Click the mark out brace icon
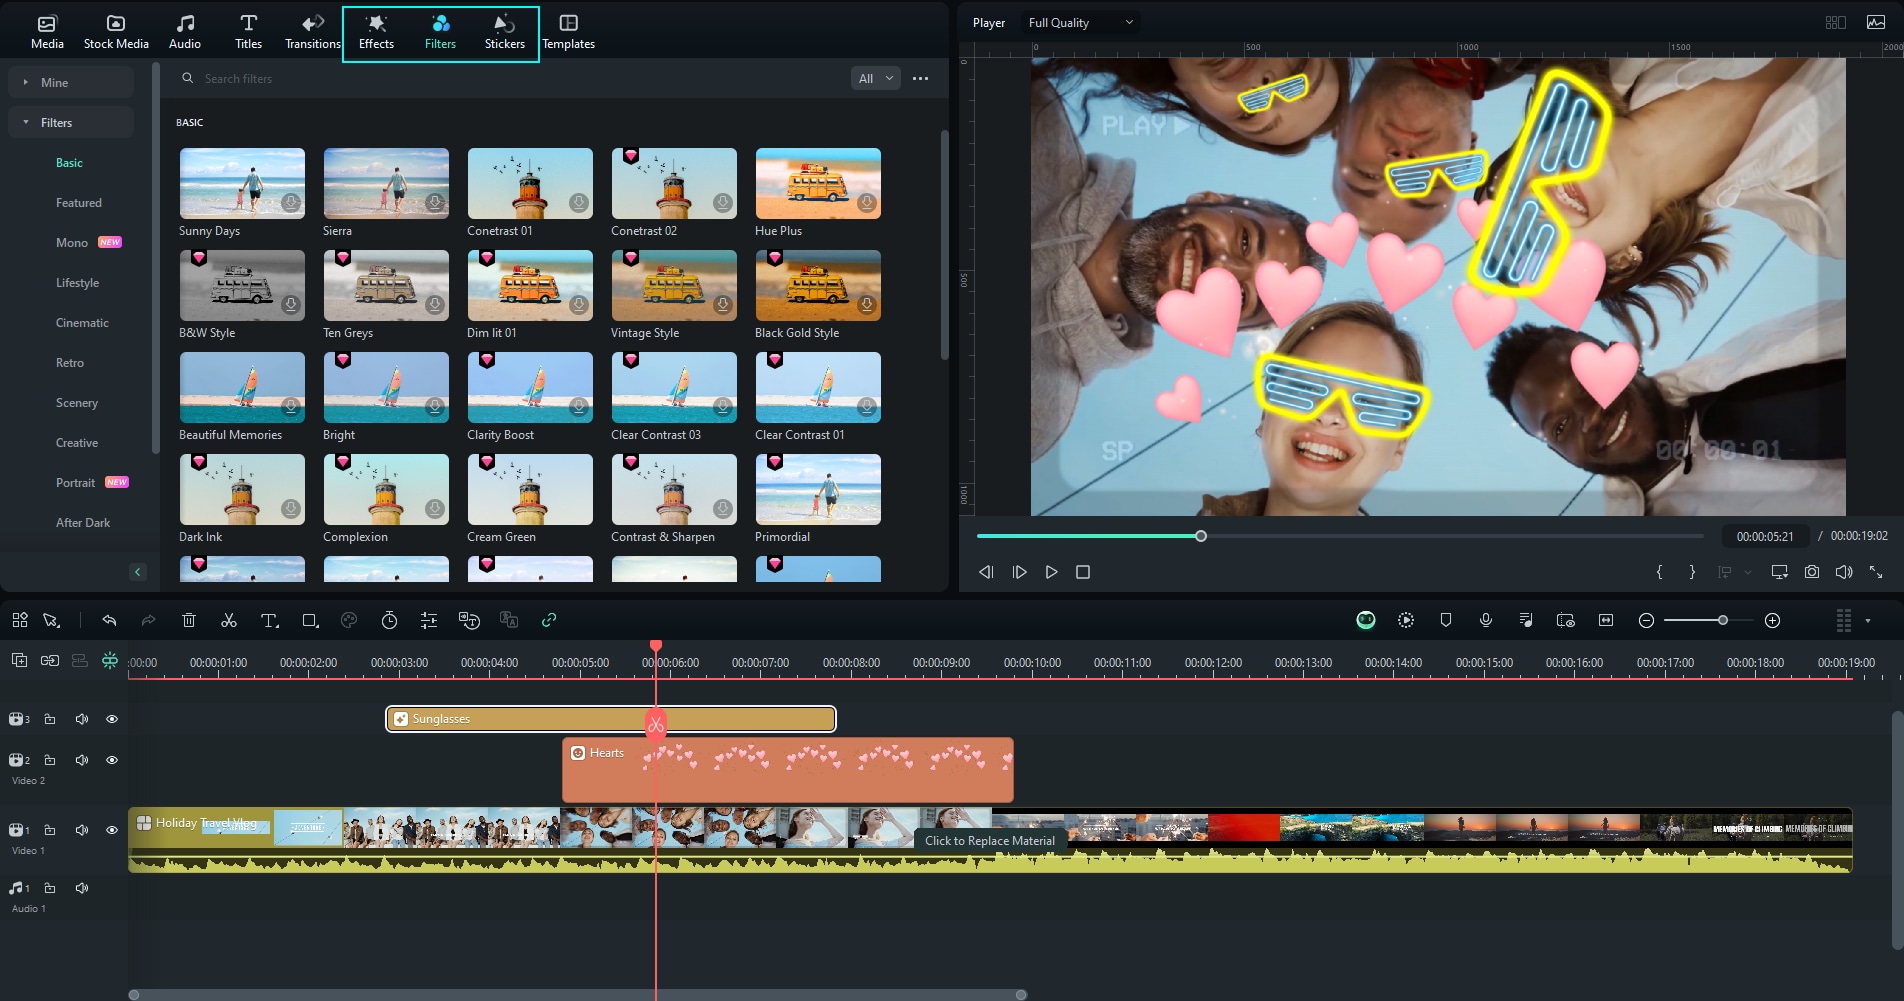This screenshot has height=1001, width=1904. click(x=1692, y=572)
